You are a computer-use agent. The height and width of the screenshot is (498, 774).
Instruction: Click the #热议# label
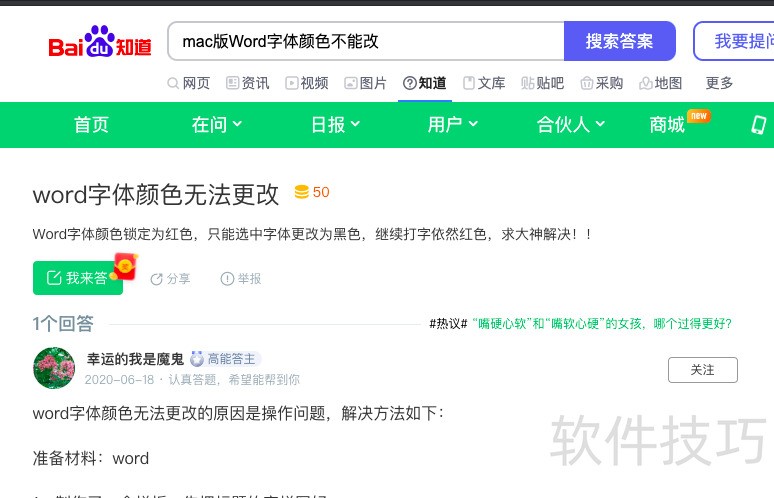coord(448,324)
